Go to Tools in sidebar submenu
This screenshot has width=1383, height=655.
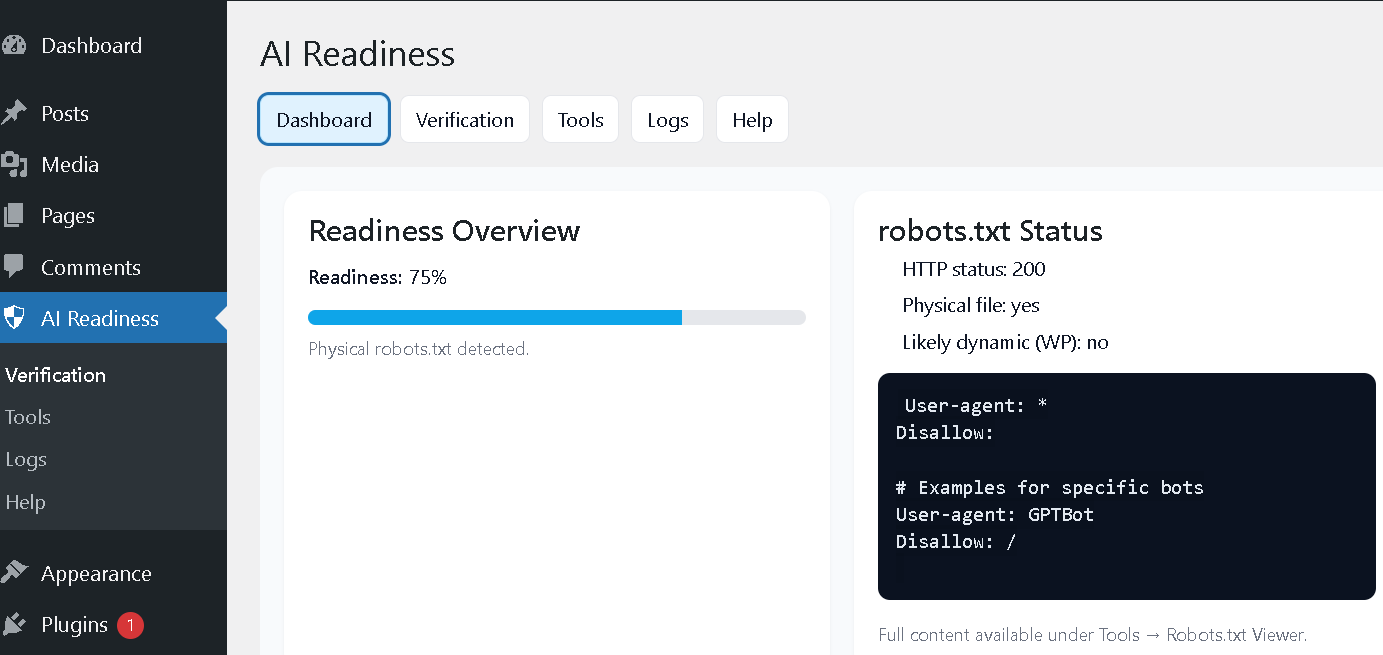28,417
